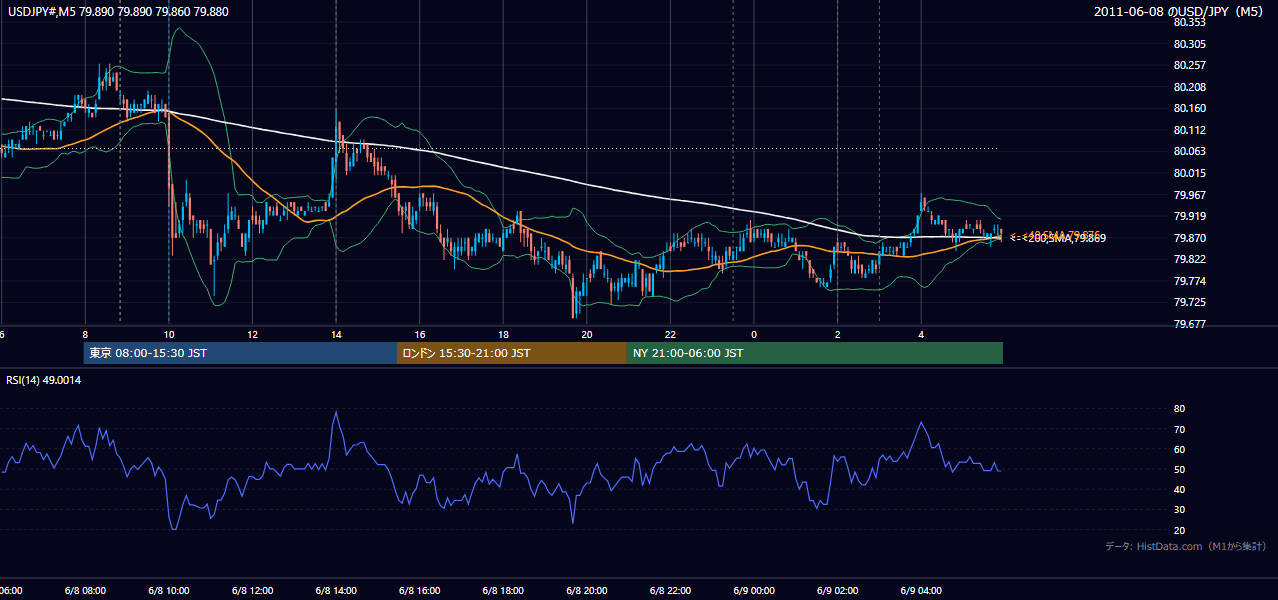1278x600 pixels.
Task: Click the RSI(14) 49.0014 indicator label
Action: [x=43, y=380]
